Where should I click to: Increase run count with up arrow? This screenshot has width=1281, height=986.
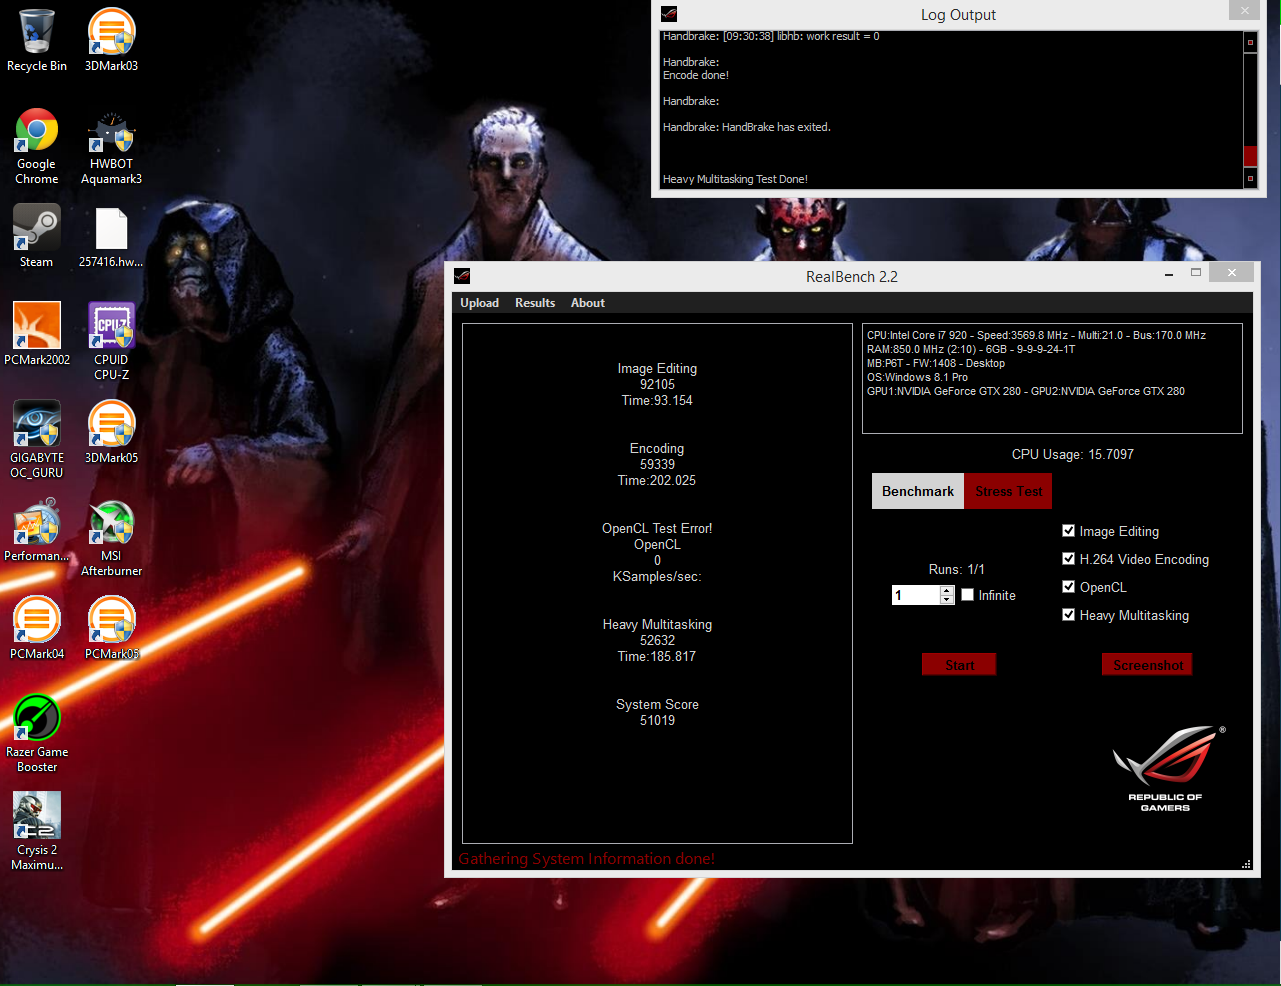click(x=947, y=590)
